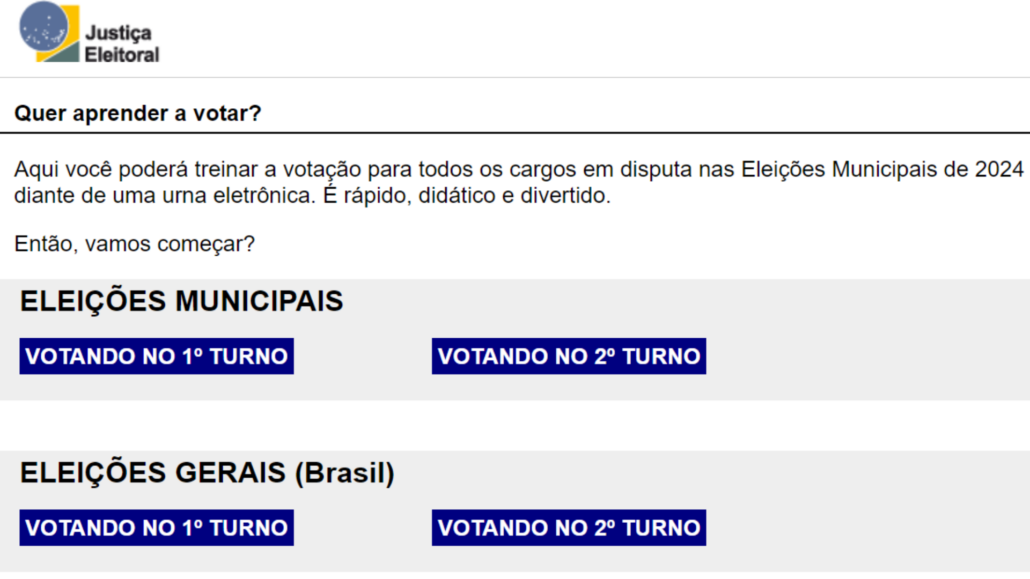Open 2º turno simulation under Eleições Gerais
This screenshot has width=1030, height=579.
(568, 527)
